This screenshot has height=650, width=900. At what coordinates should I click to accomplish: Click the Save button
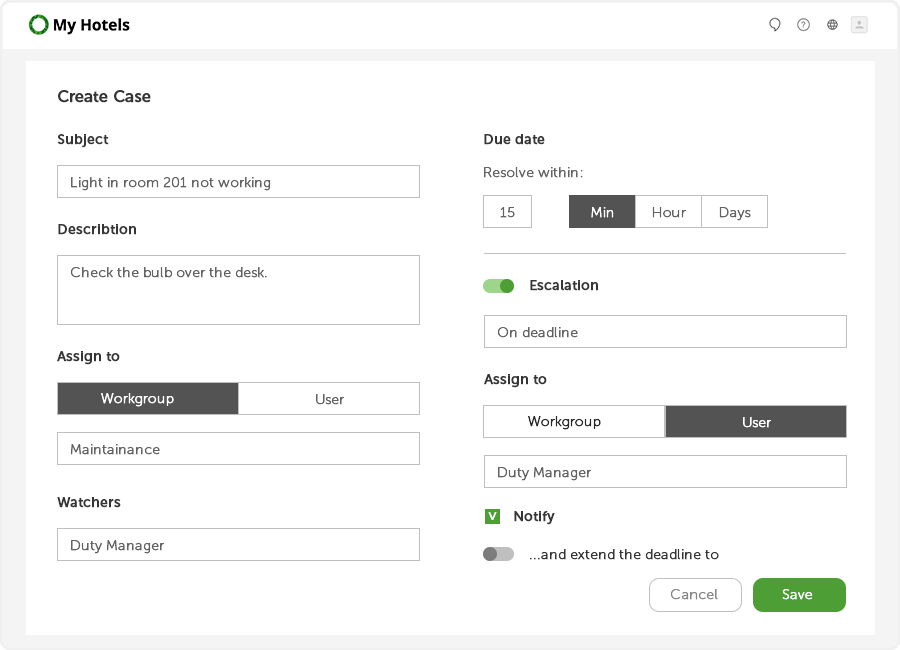tap(799, 595)
